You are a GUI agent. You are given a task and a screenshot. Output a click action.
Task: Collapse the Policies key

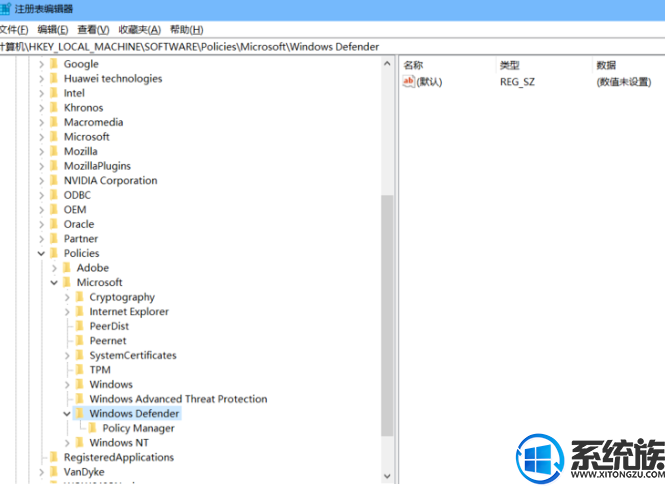coord(41,254)
